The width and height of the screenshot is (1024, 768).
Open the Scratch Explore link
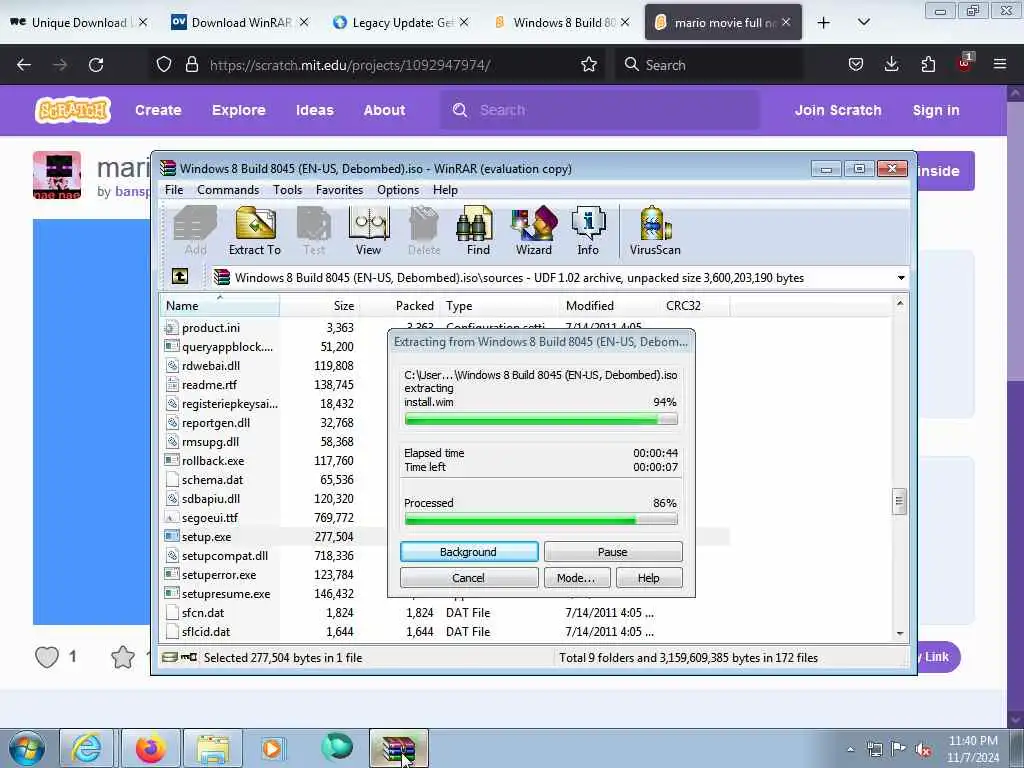[x=238, y=110]
